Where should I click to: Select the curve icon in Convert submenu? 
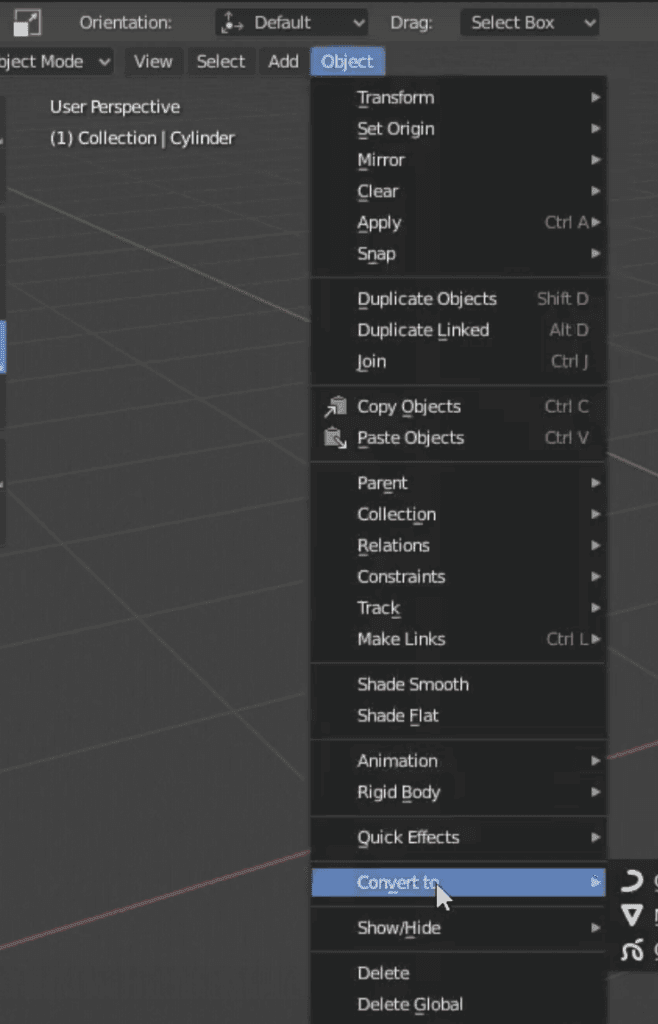631,883
